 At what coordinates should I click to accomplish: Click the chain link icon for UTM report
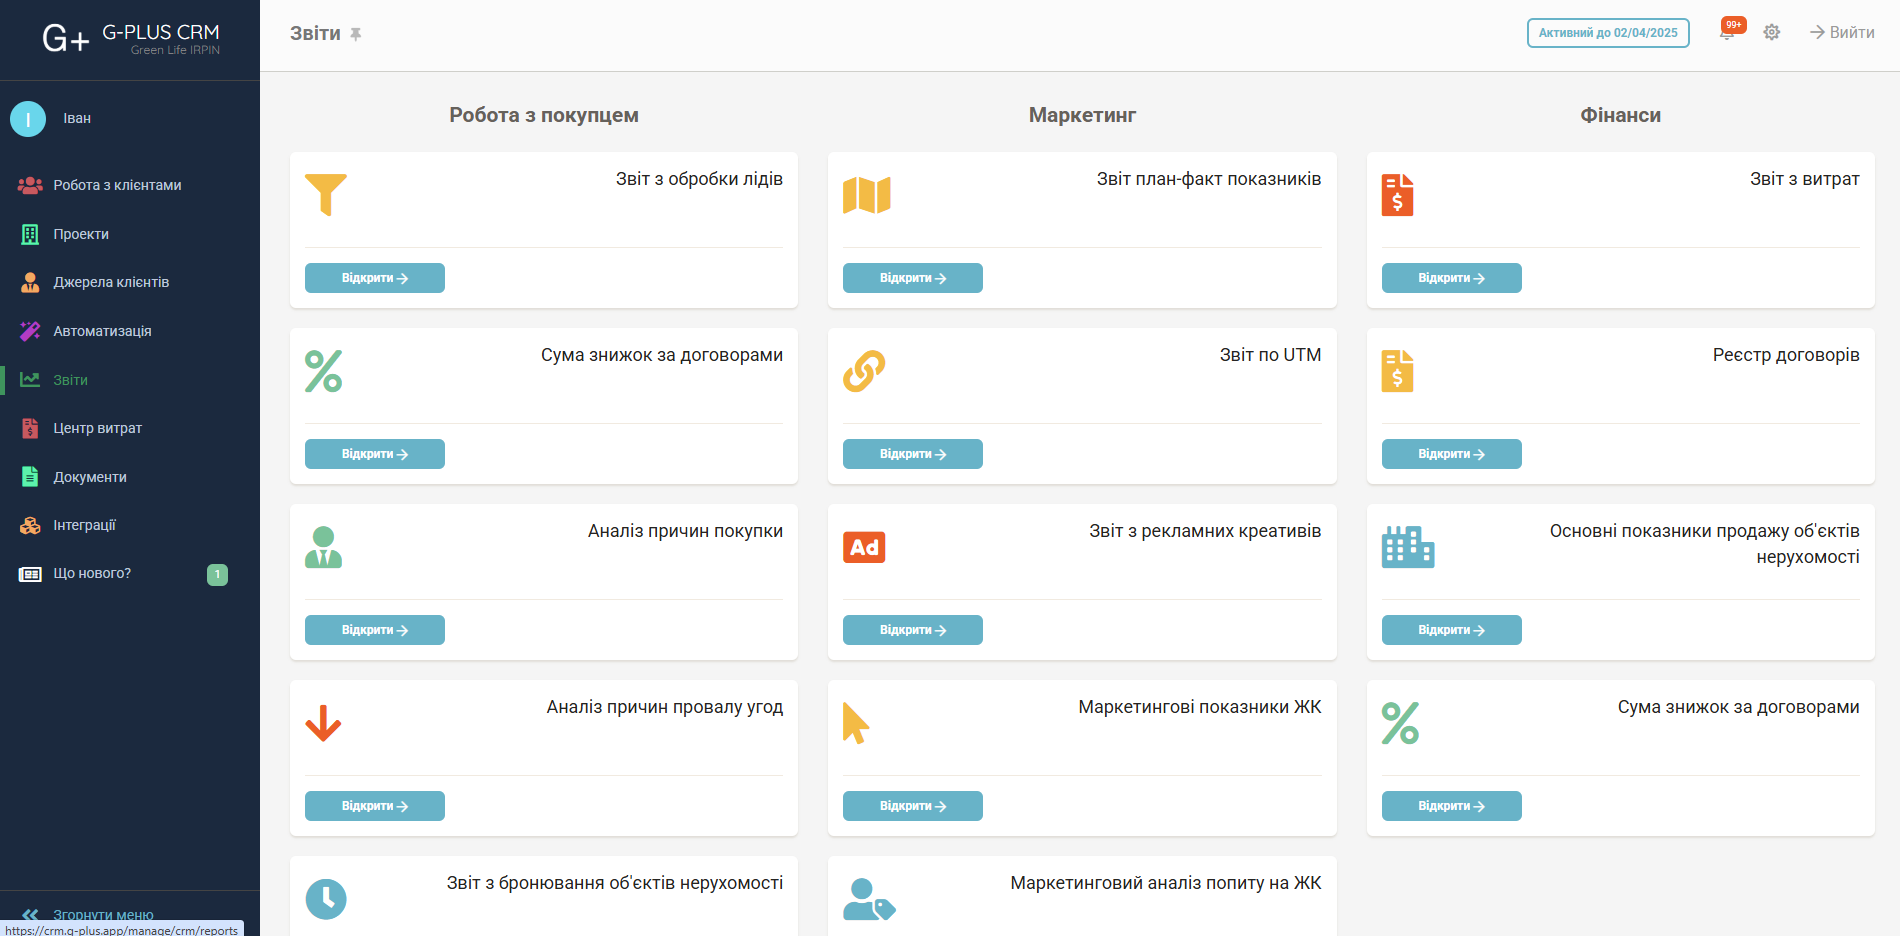(x=864, y=371)
